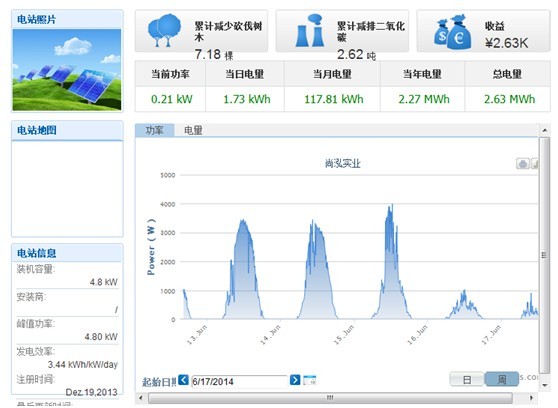Click the total energy value 2.63 MWh
This screenshot has width=558, height=408.
coord(509,99)
